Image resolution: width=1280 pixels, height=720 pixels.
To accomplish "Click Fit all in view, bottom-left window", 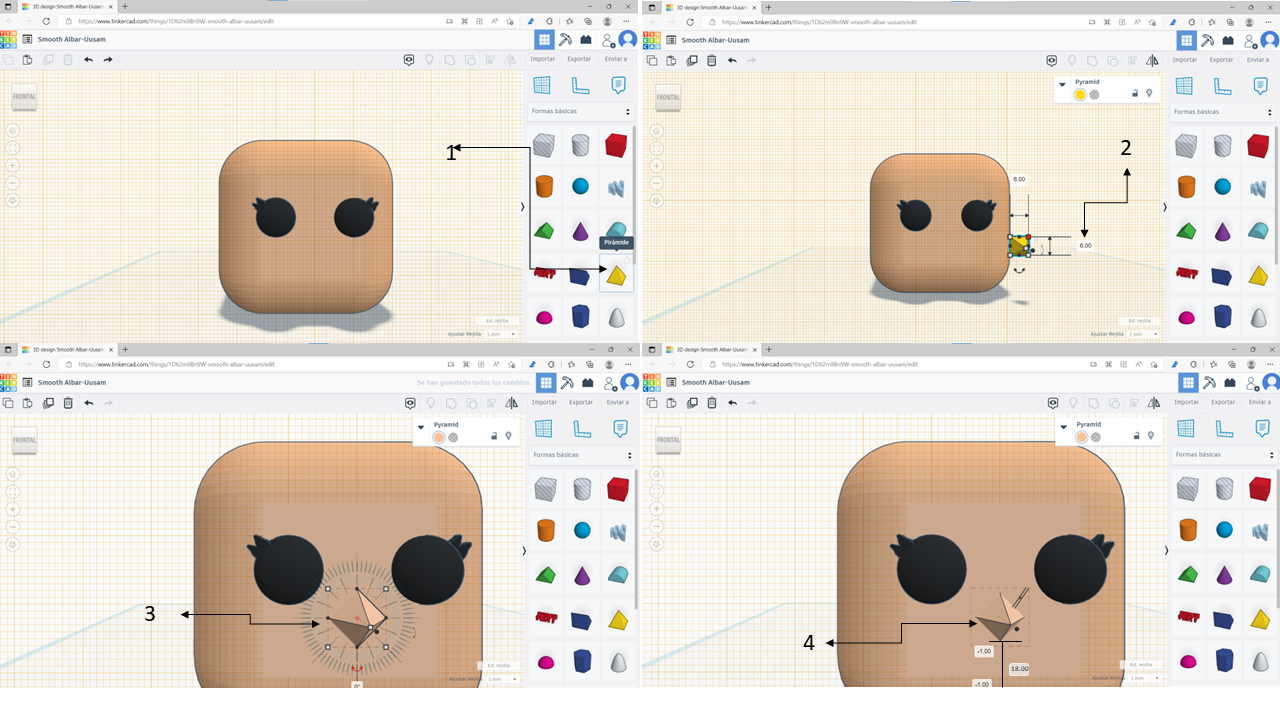I will pos(13,491).
